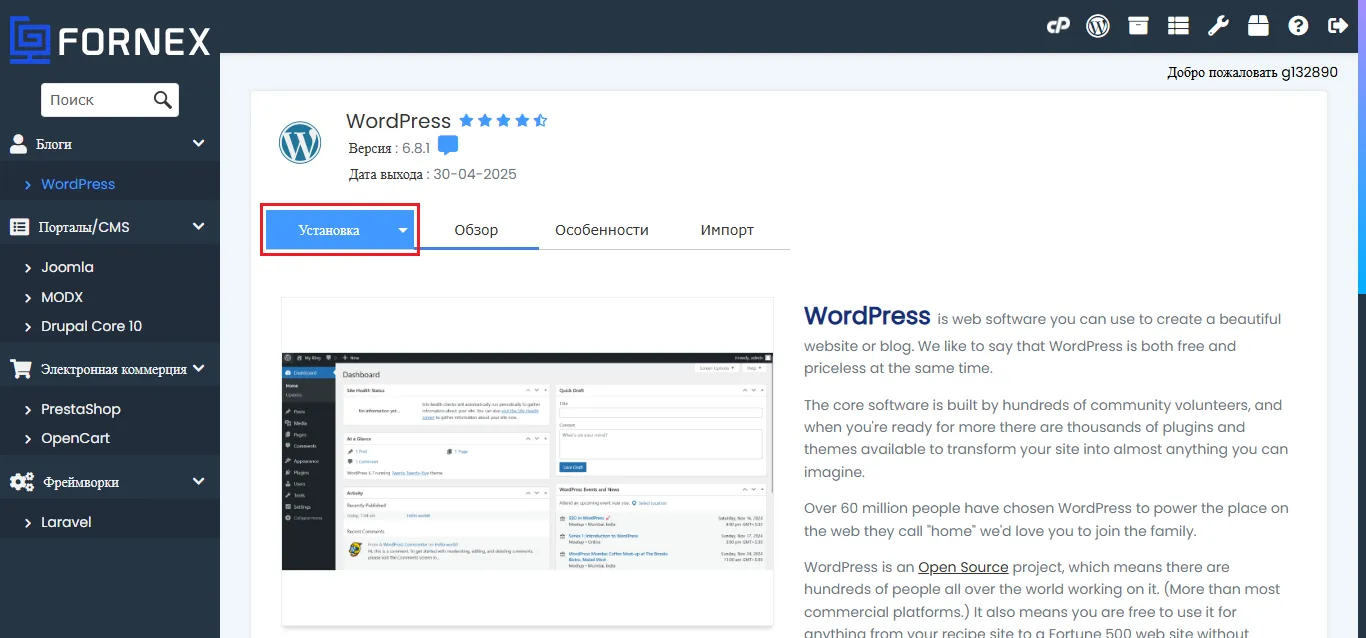Click the WordPress logo beside the title
1366x638 pixels.
point(300,143)
